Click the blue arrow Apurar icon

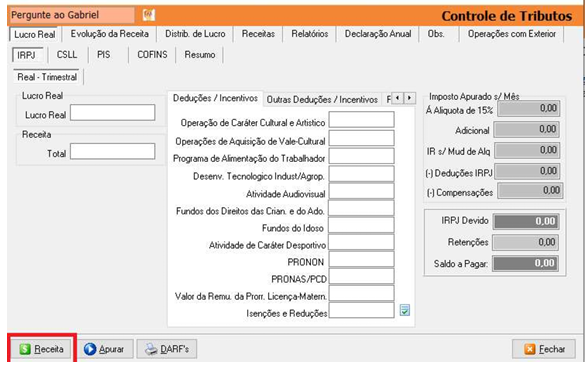click(x=90, y=349)
